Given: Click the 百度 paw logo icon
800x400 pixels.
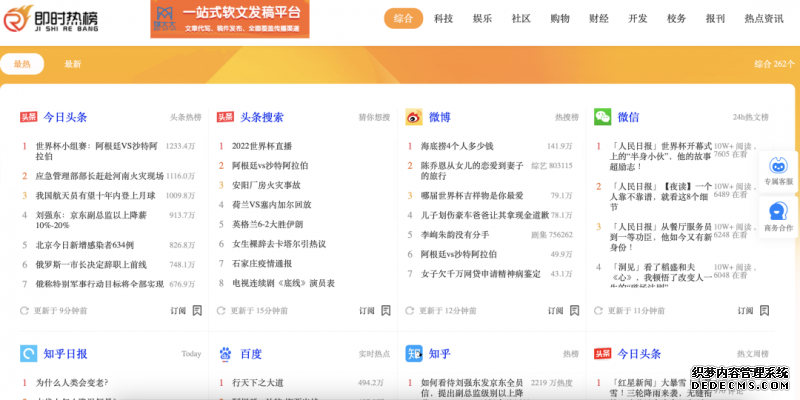Looking at the screenshot, I should (225, 354).
